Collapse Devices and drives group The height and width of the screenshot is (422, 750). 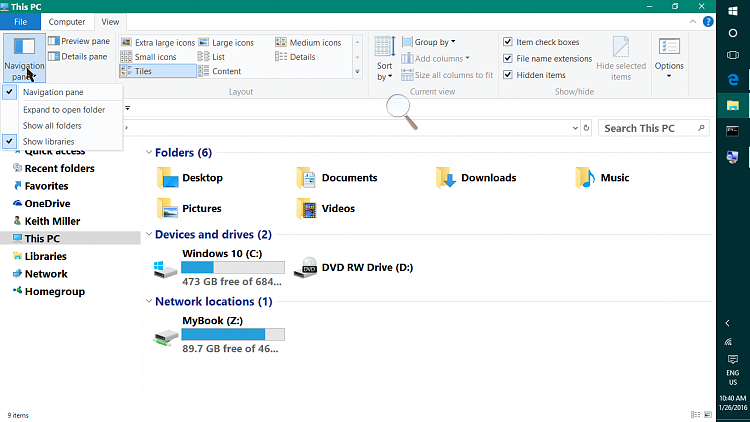149,234
